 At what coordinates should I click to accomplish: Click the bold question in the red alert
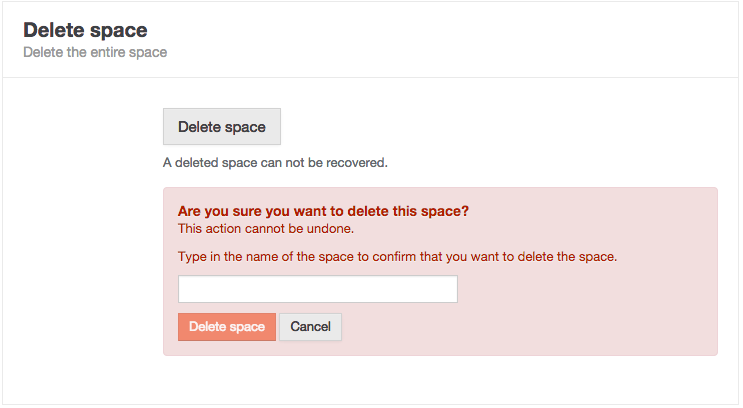pos(323,212)
